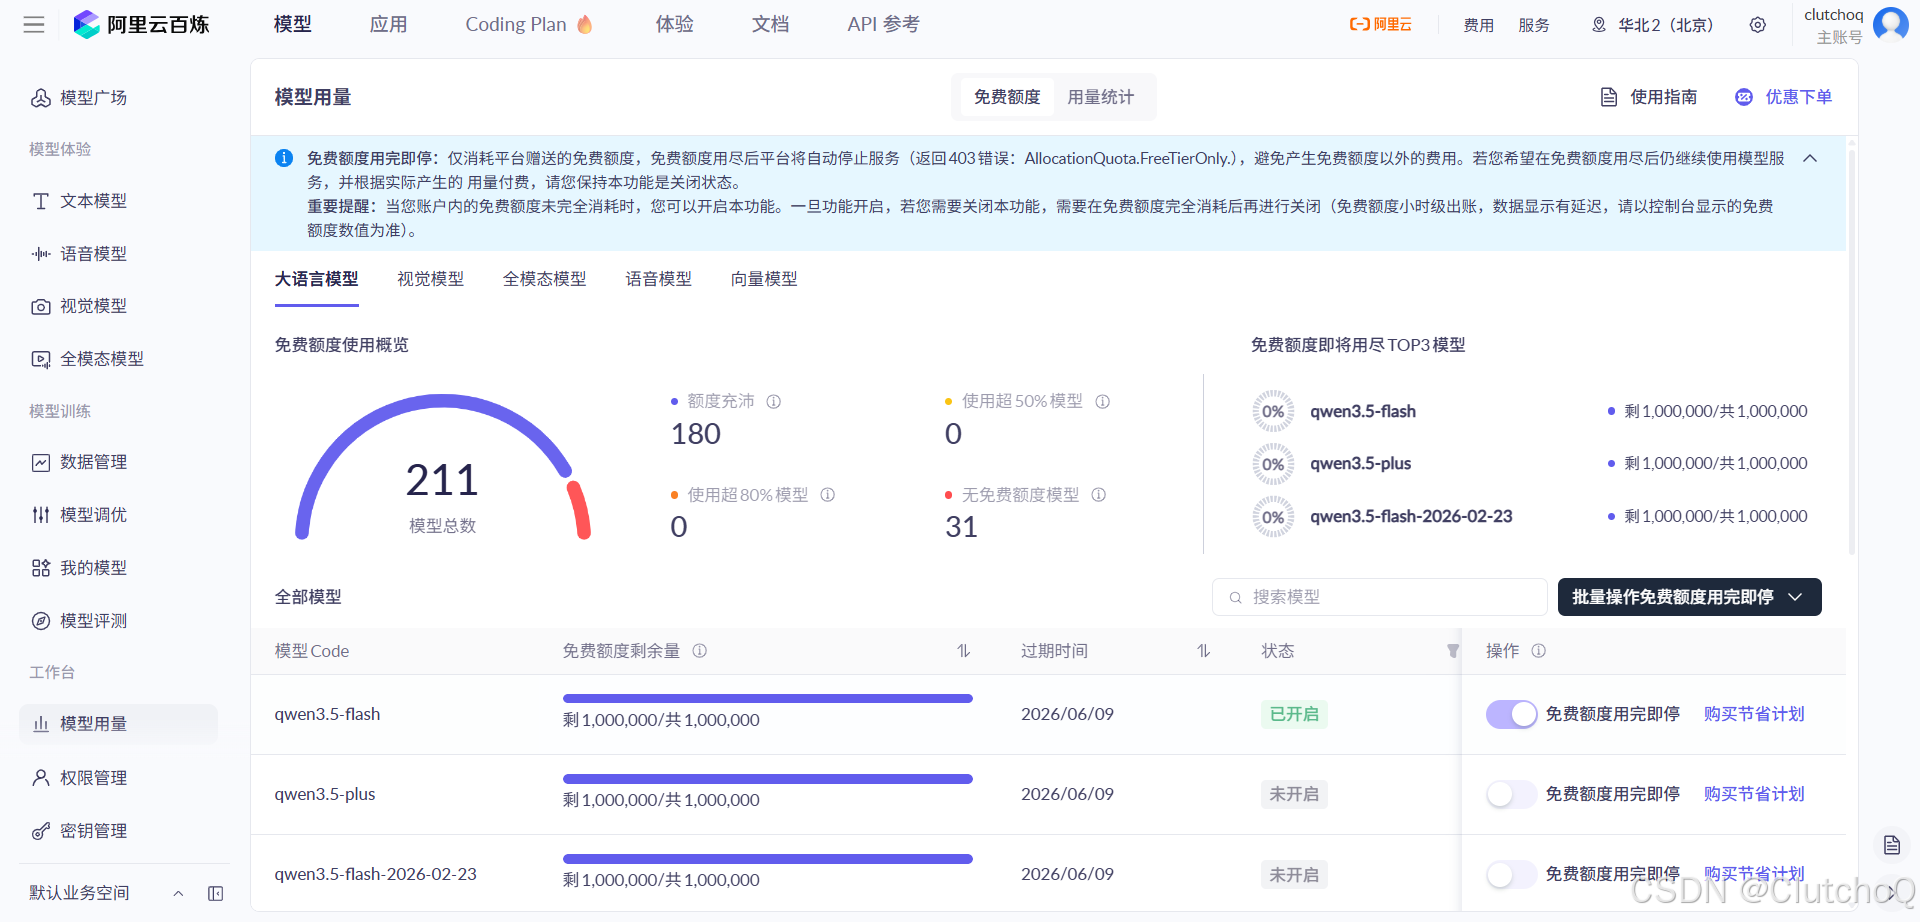
Task: Click the 模型调优 sliders icon
Action: (41, 515)
